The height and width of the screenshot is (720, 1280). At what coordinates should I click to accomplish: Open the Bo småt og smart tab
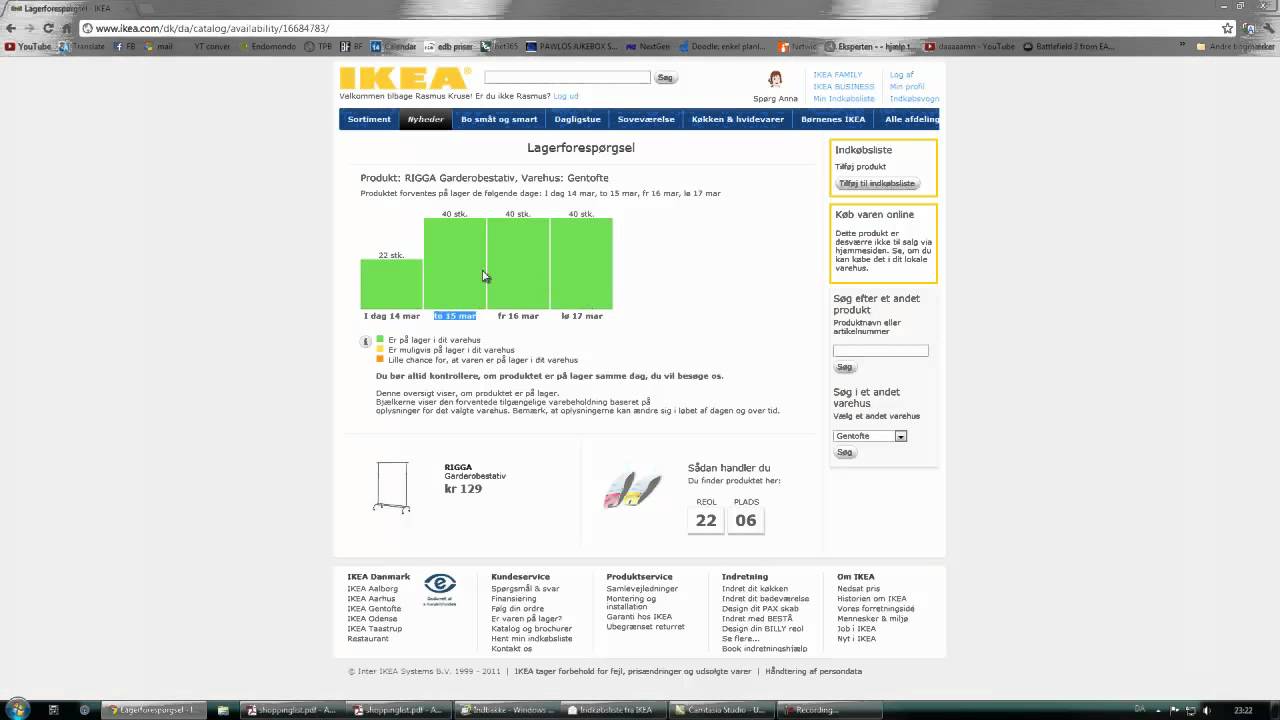pos(499,119)
